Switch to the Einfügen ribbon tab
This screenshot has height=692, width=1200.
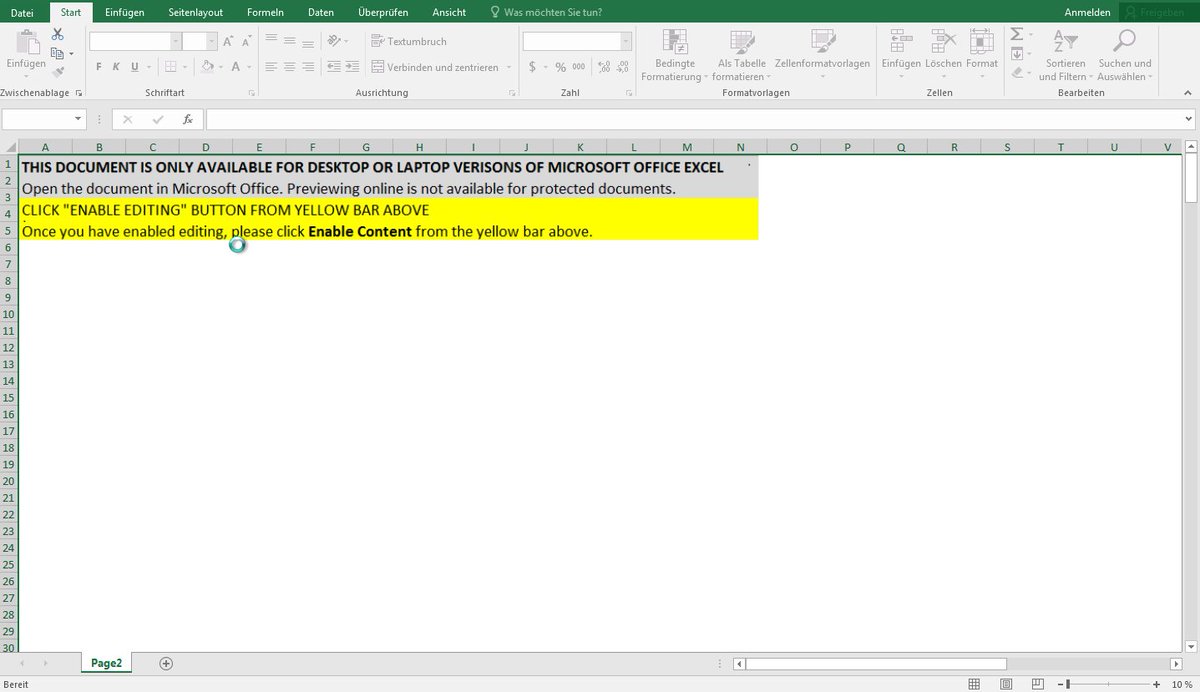[x=125, y=12]
